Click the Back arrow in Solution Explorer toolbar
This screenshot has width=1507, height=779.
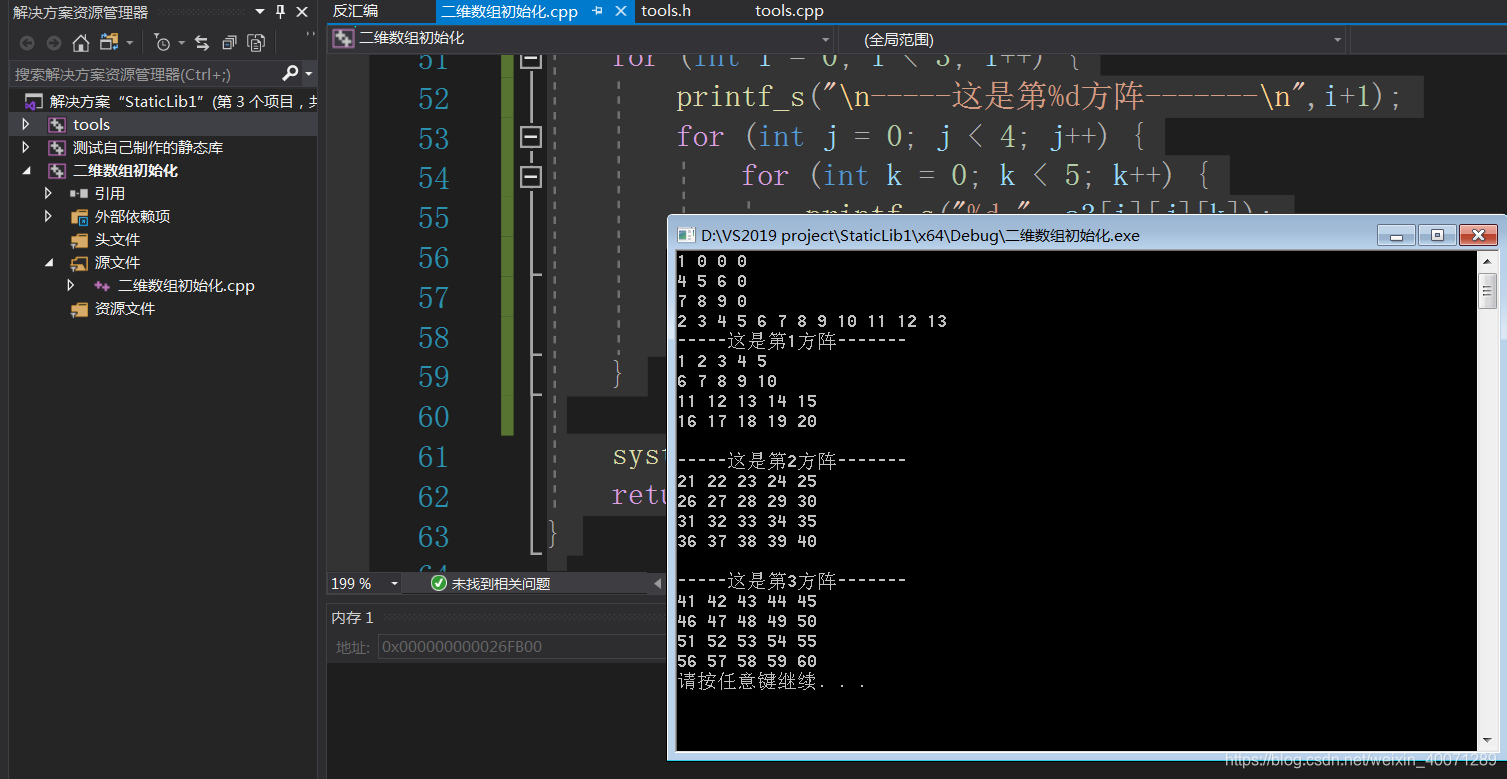point(27,43)
